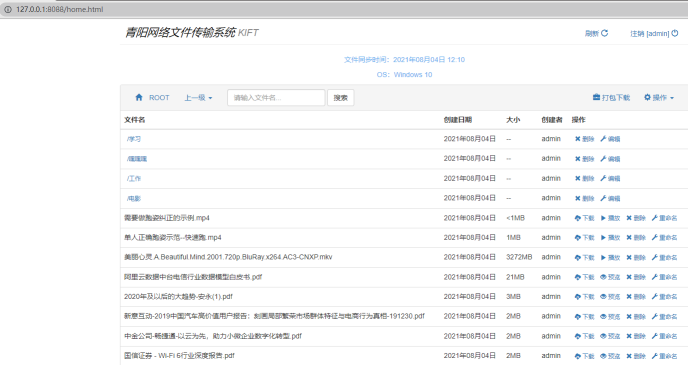Open the 上一级 dropdown
This screenshot has width=688, height=365.
pyautogui.click(x=198, y=98)
